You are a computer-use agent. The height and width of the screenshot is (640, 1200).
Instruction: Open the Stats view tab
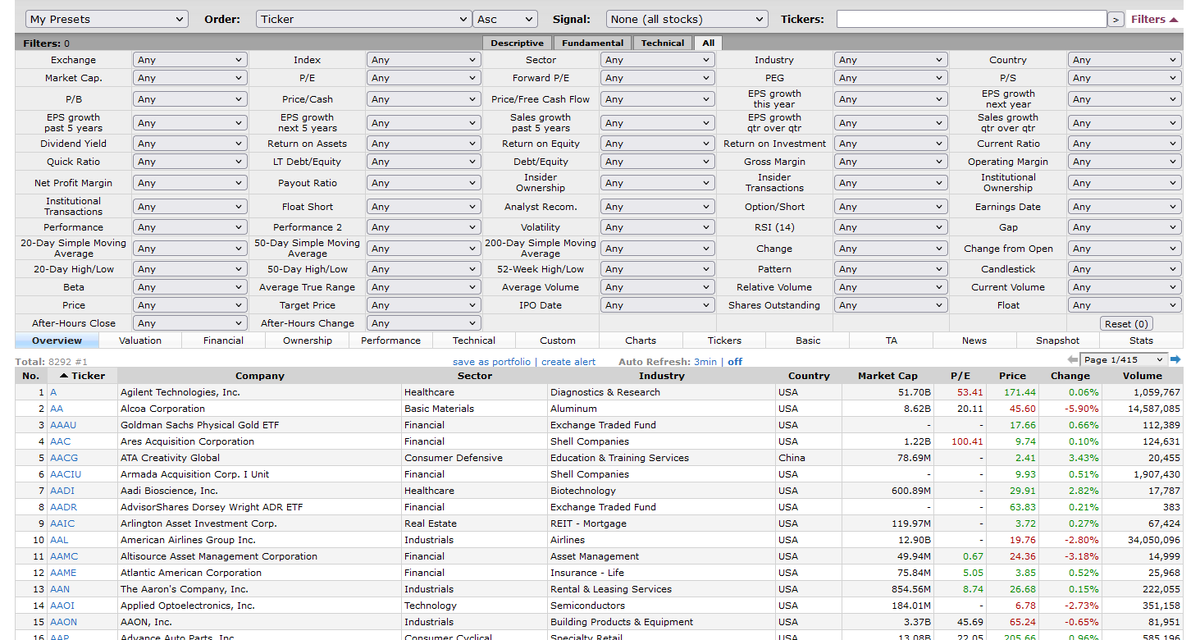1141,341
